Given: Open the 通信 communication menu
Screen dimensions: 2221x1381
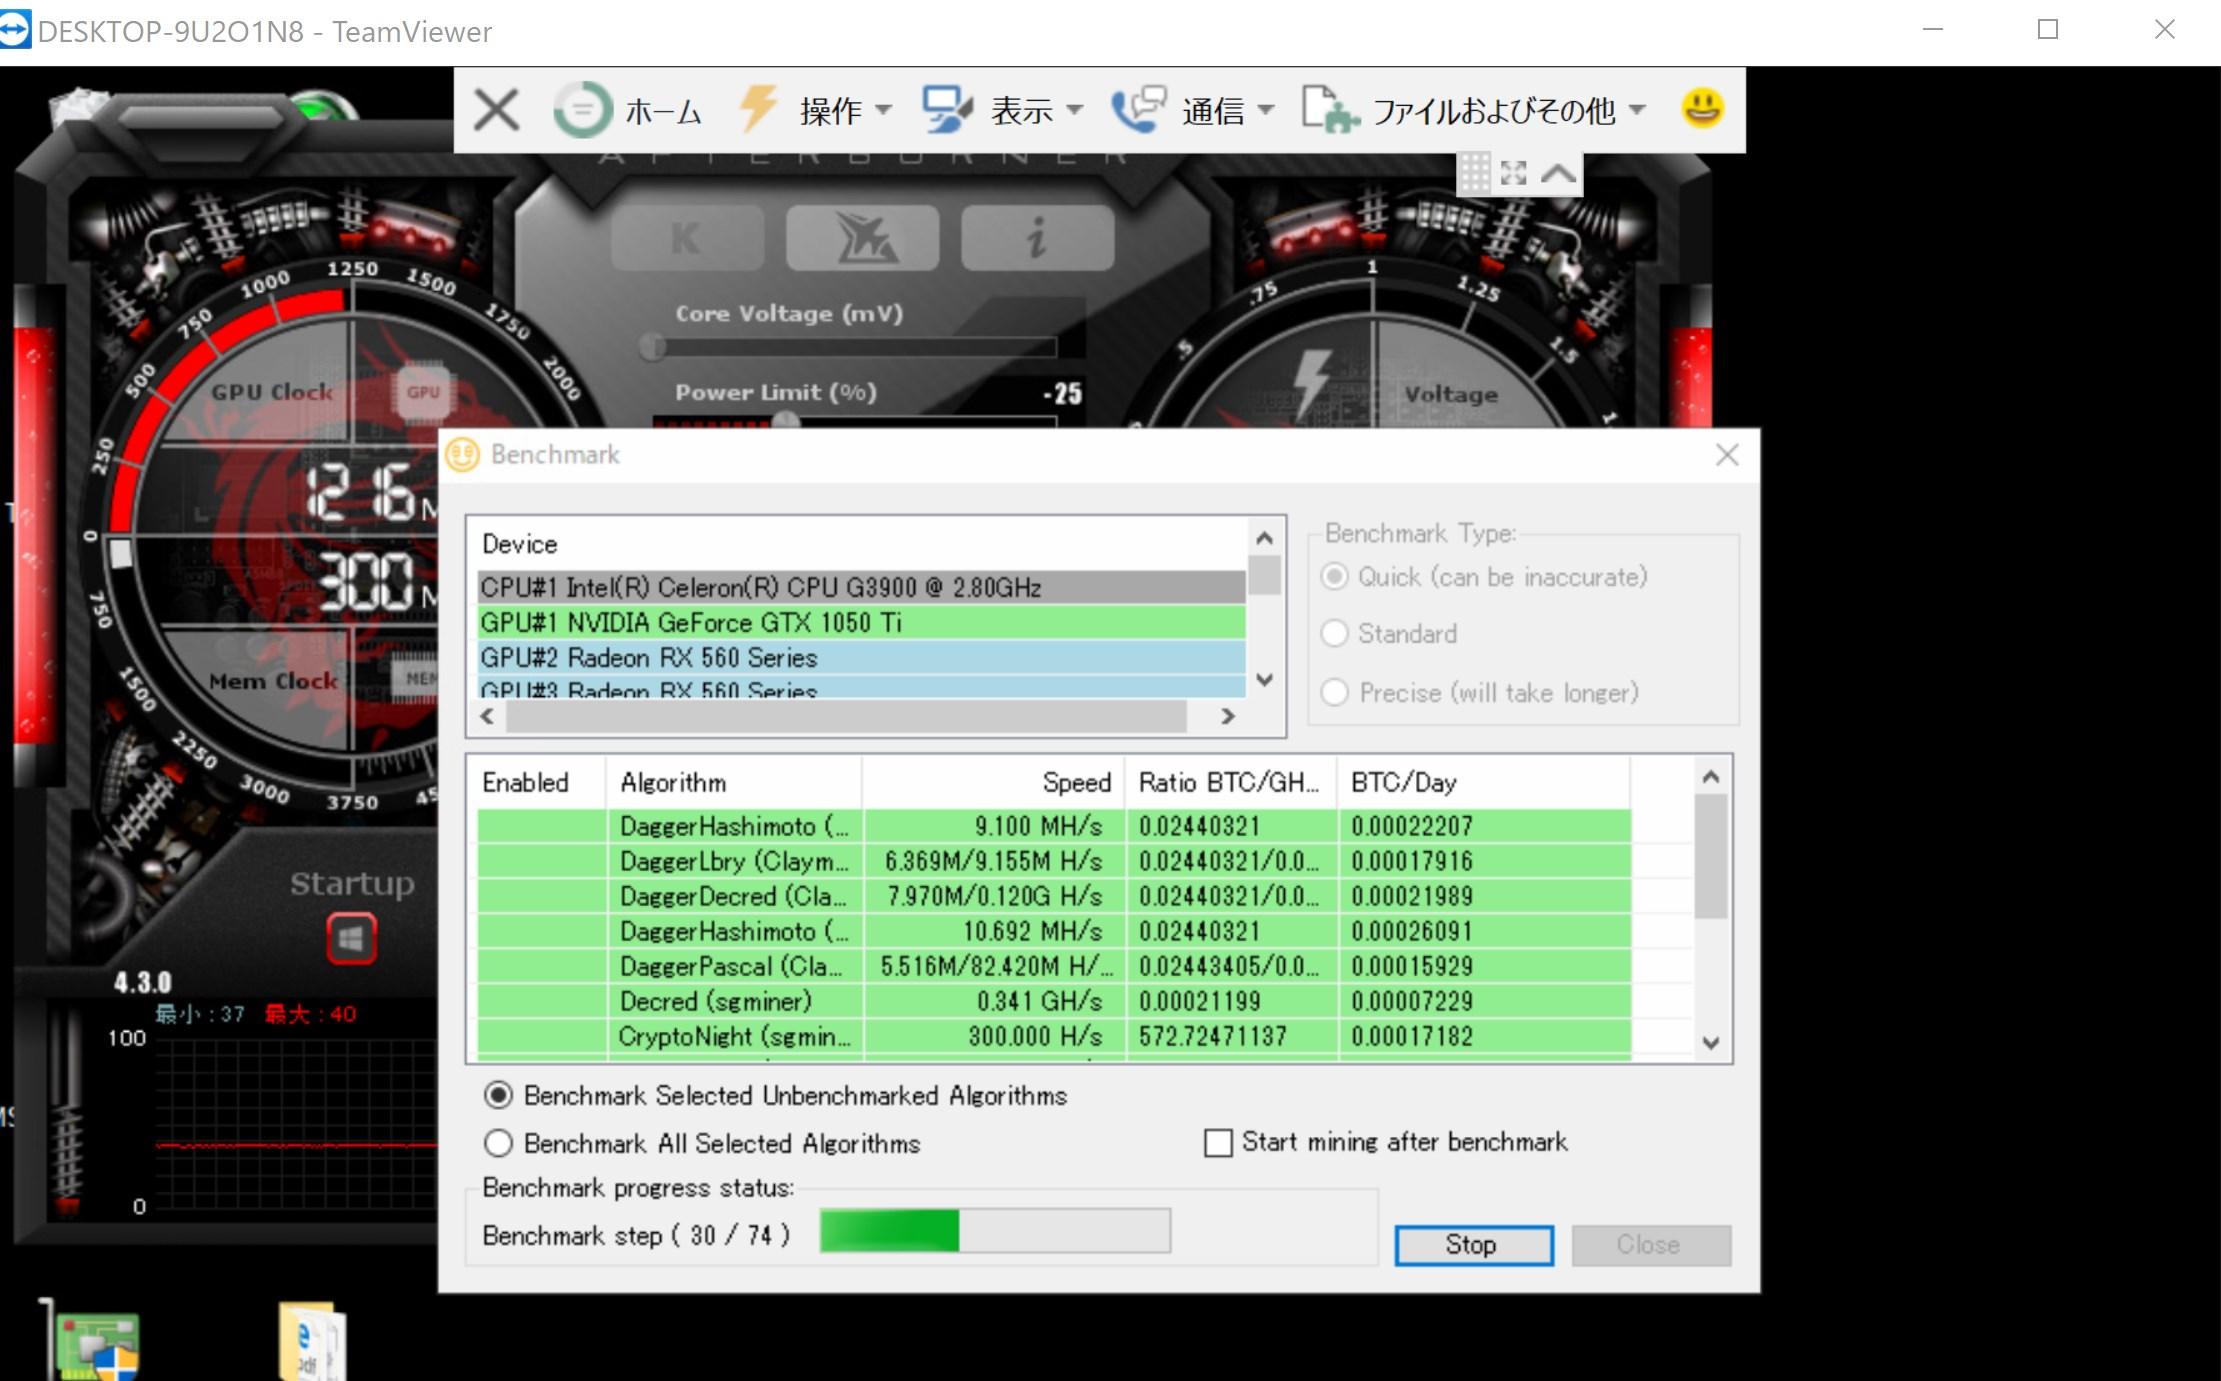Looking at the screenshot, I should pos(1212,110).
